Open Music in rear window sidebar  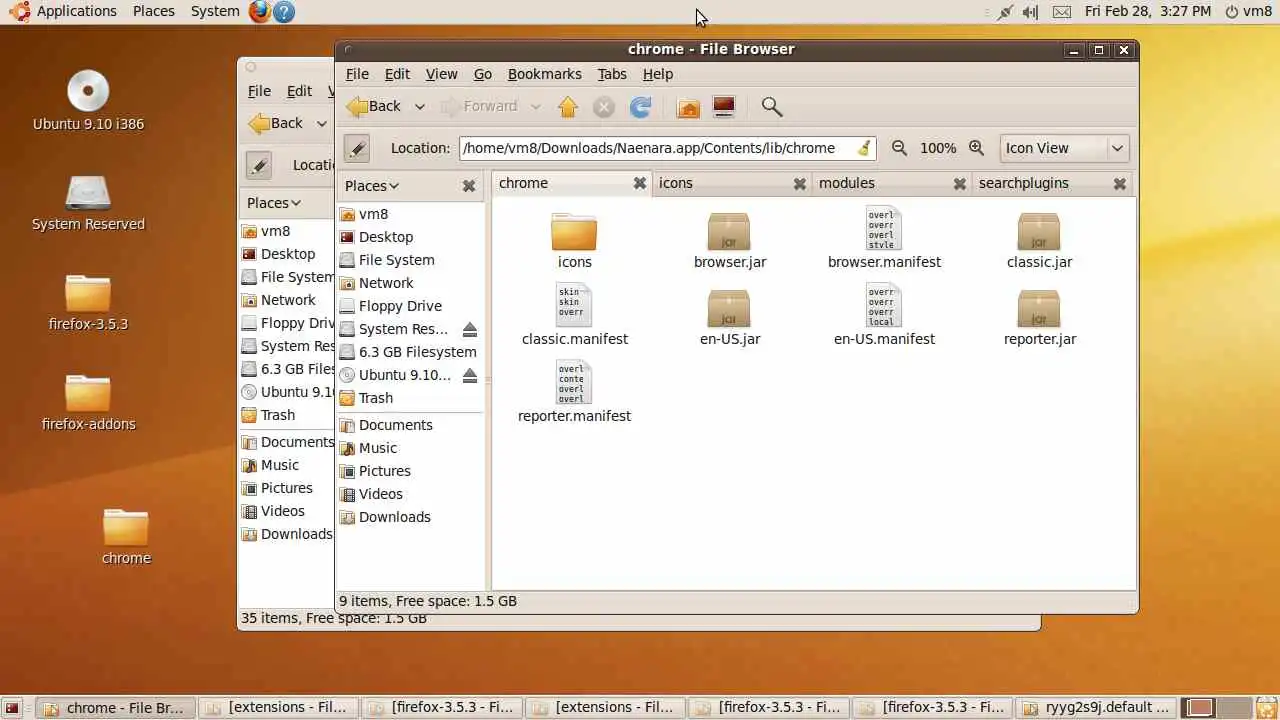click(271, 465)
